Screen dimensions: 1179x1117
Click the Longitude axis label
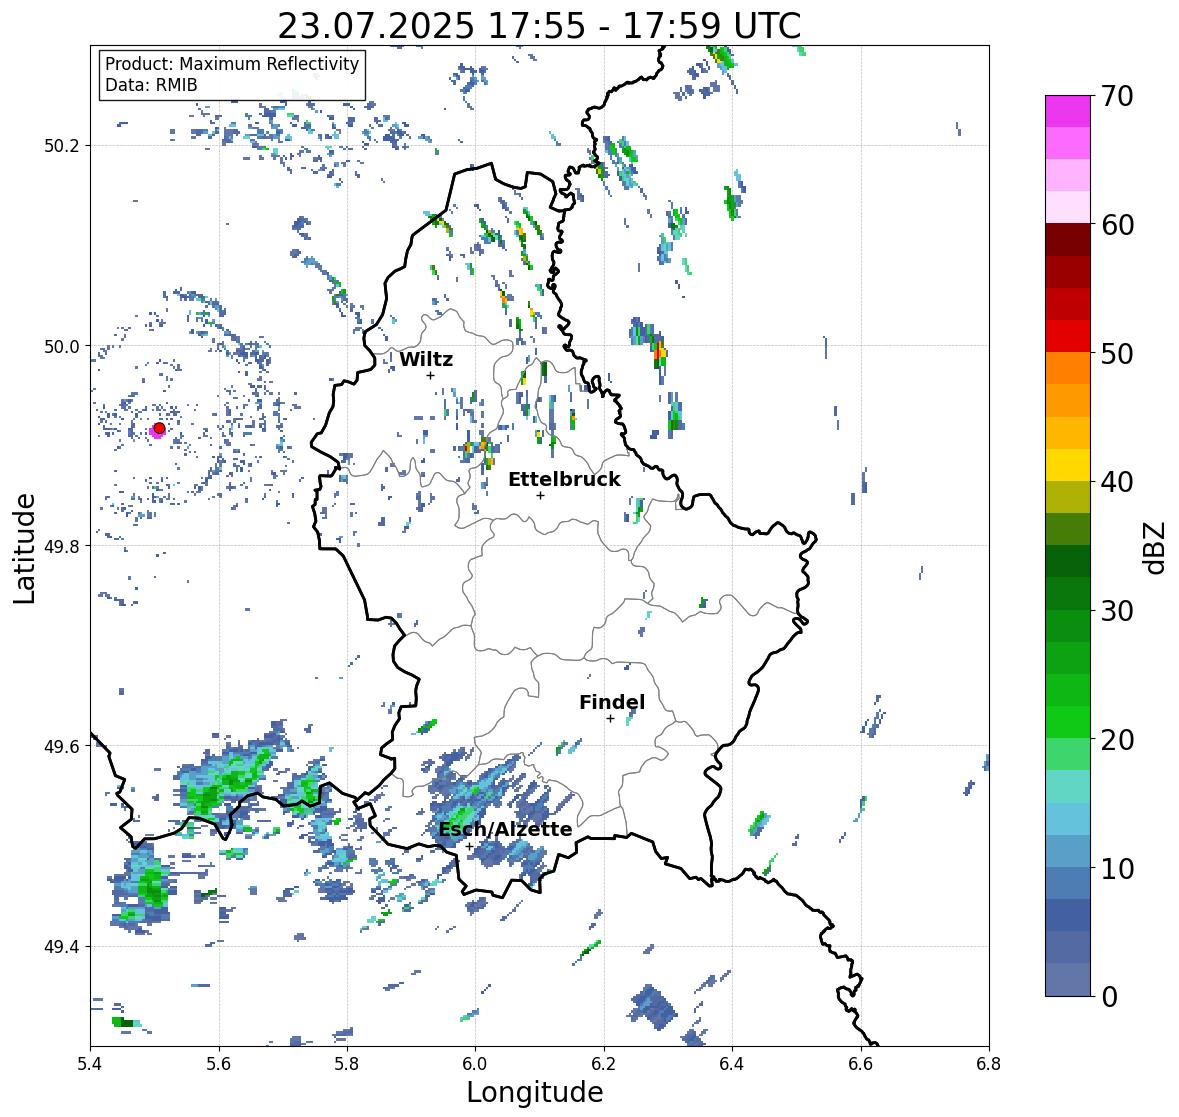coord(535,1091)
